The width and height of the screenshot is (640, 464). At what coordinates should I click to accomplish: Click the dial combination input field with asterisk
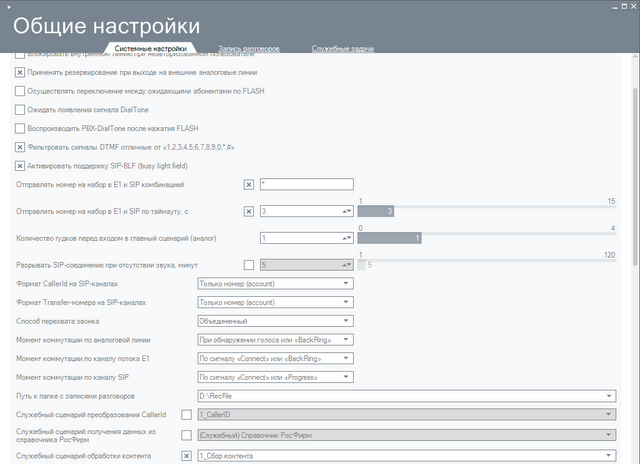tap(306, 184)
